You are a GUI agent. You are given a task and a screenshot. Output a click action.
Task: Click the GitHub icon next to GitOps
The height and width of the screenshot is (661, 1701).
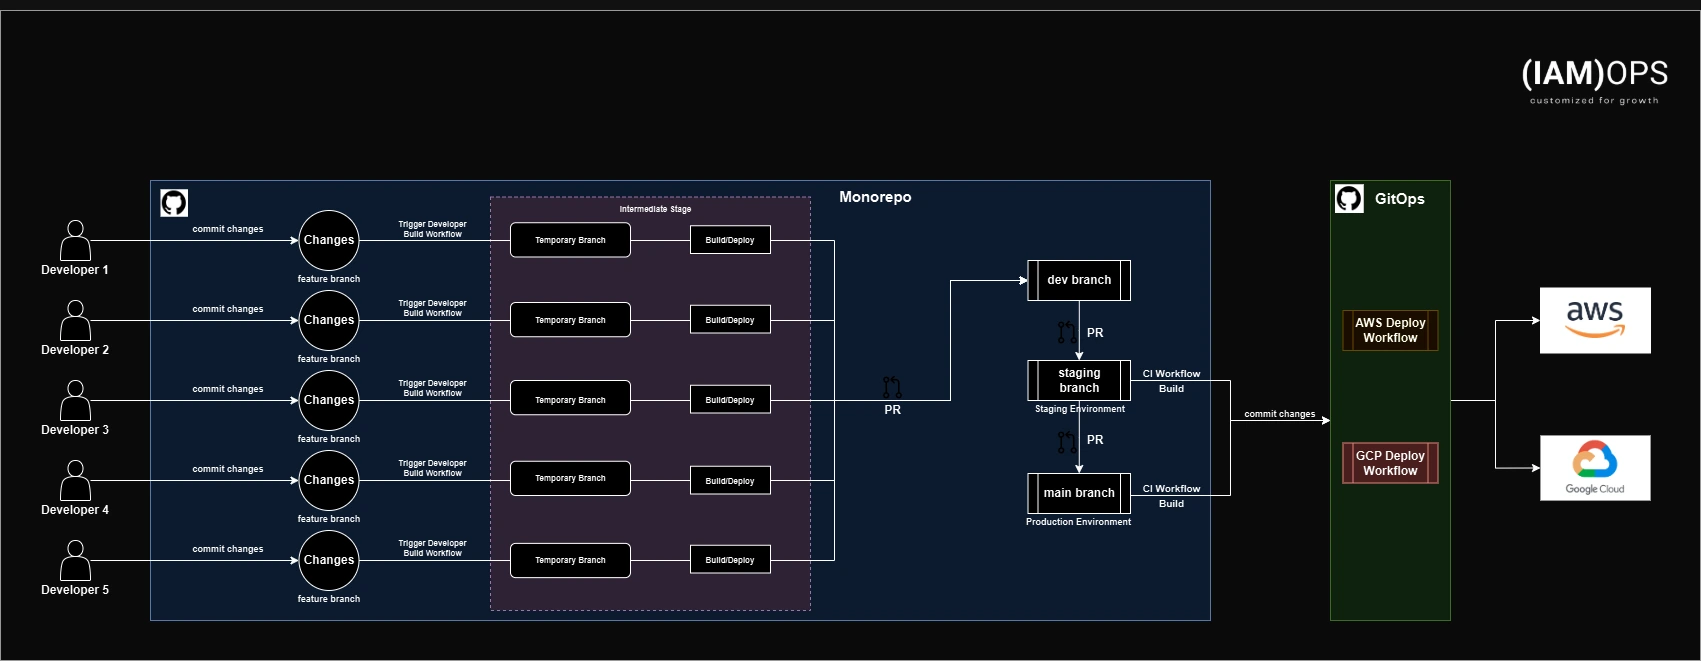pyautogui.click(x=1349, y=198)
